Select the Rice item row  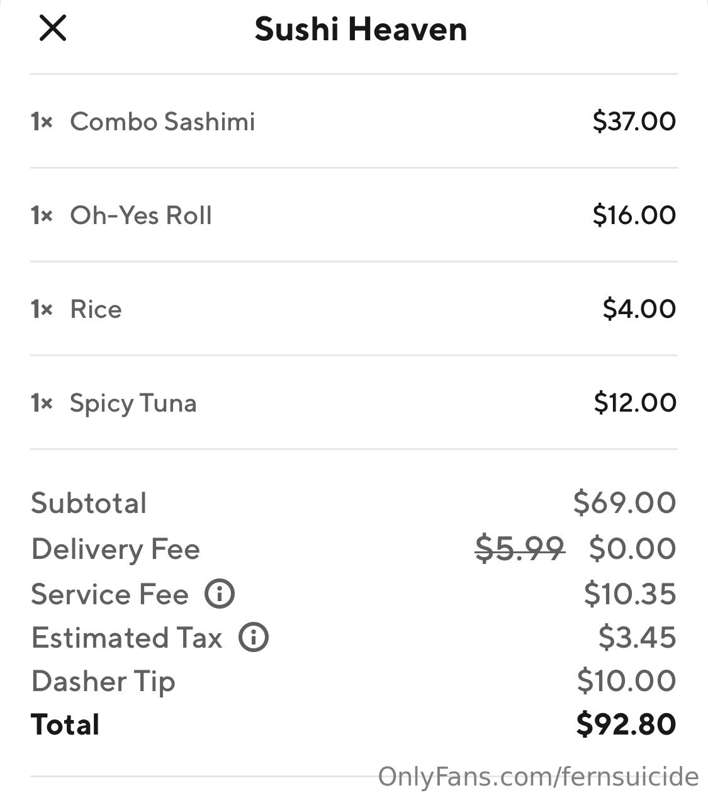(x=353, y=309)
